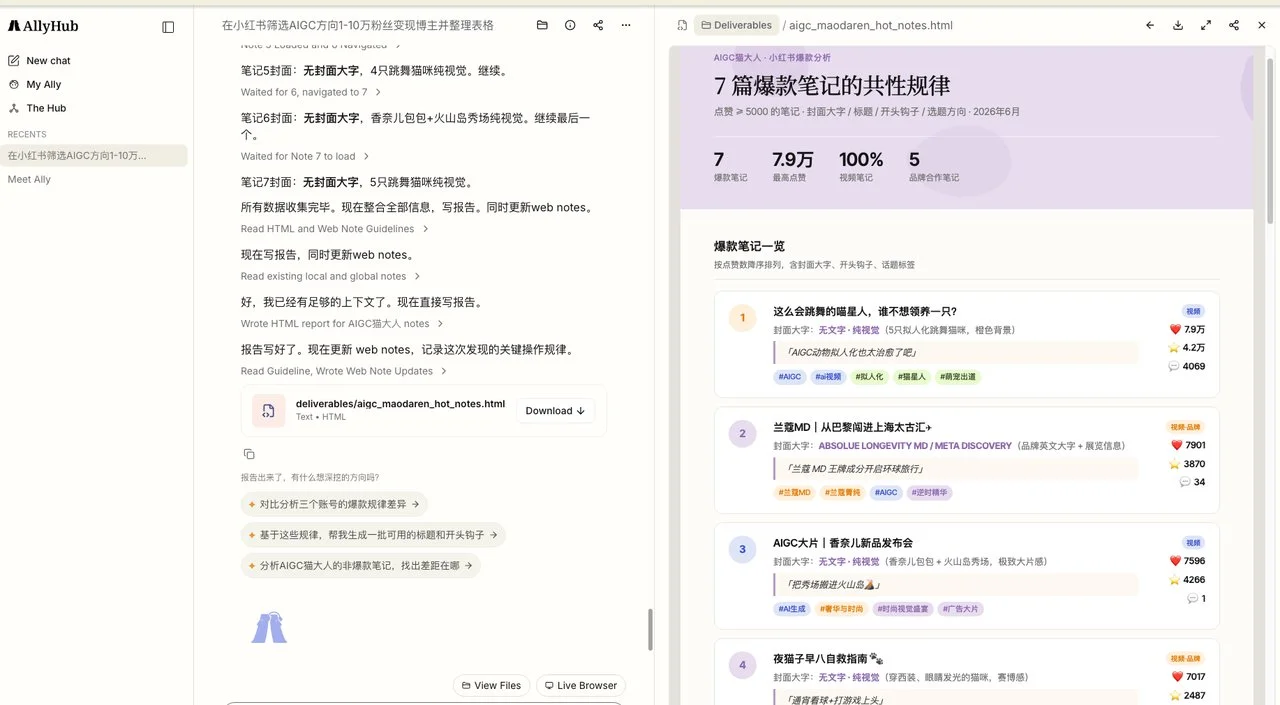Copy the assistant response
The width and height of the screenshot is (1280, 705).
click(x=249, y=454)
